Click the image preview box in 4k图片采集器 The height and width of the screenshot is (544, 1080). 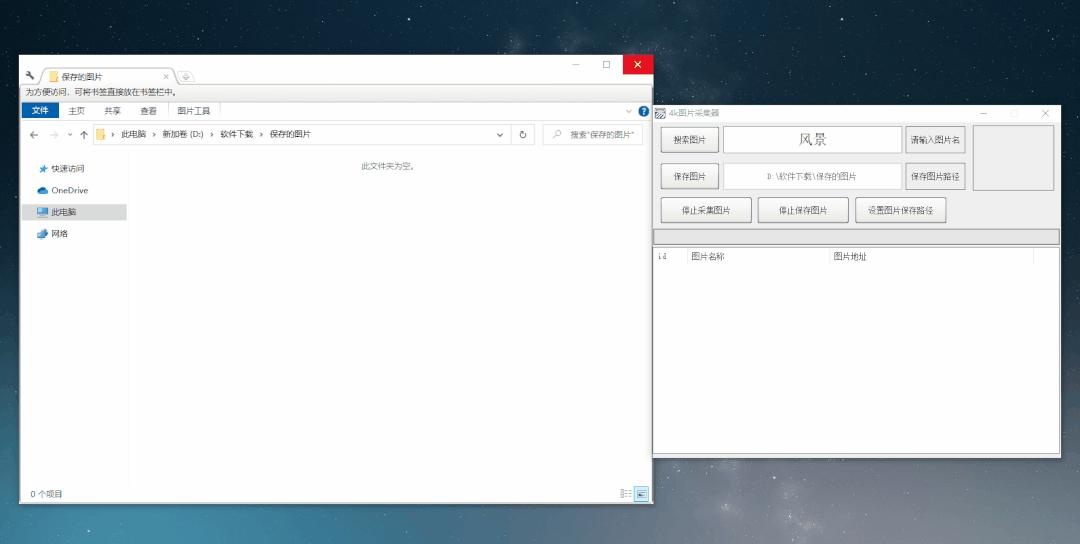1013,158
